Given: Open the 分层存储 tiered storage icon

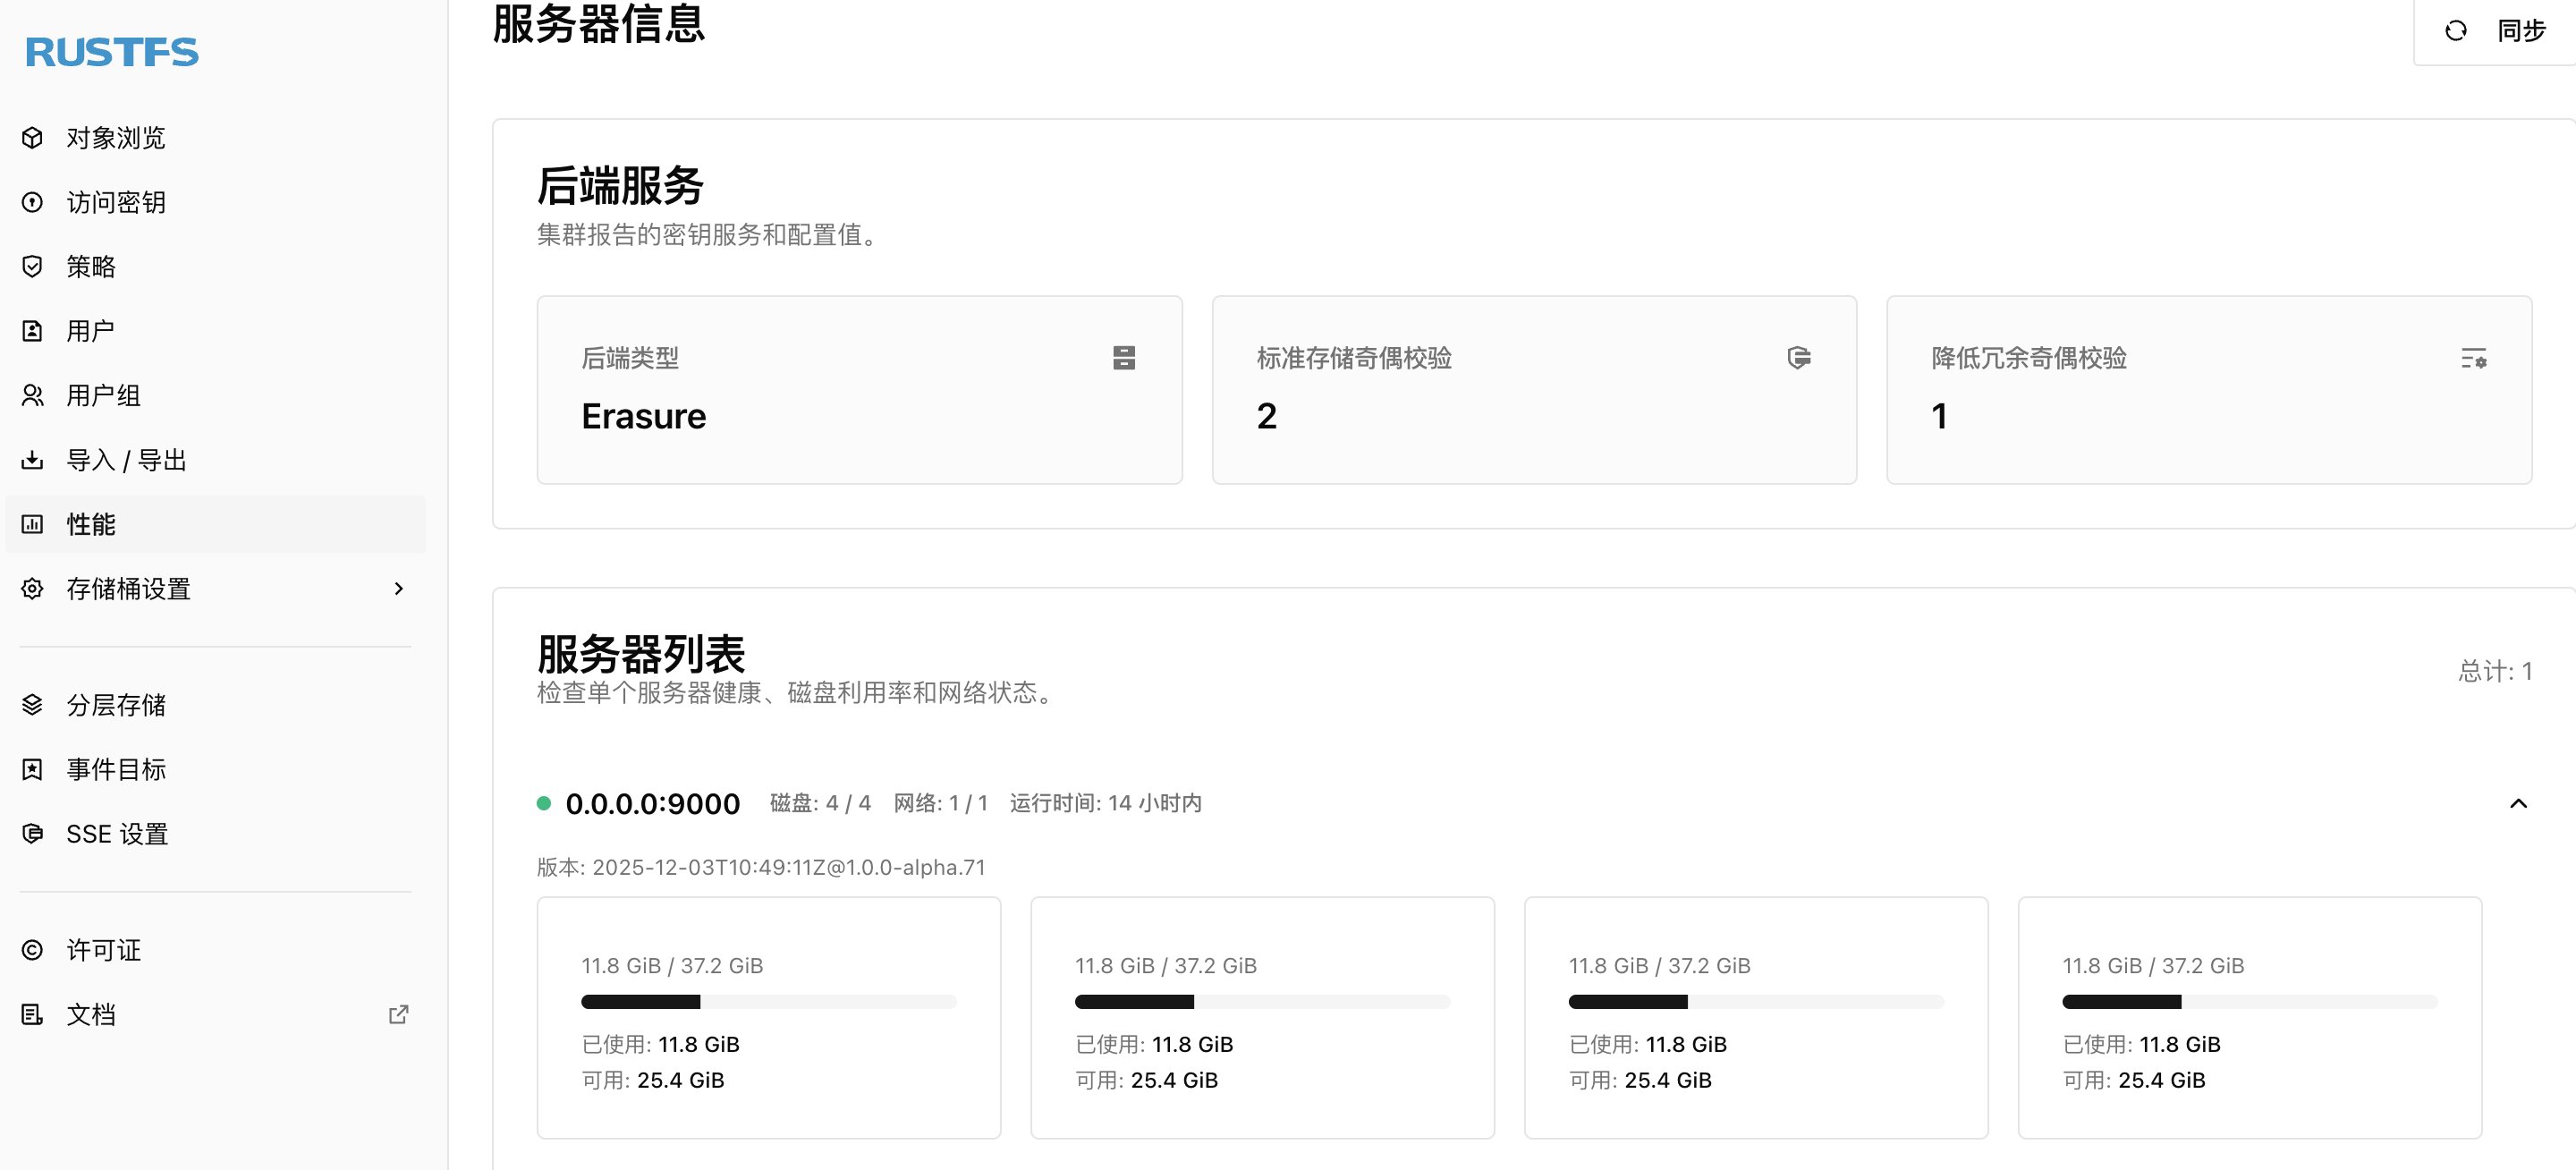Looking at the screenshot, I should (x=31, y=704).
